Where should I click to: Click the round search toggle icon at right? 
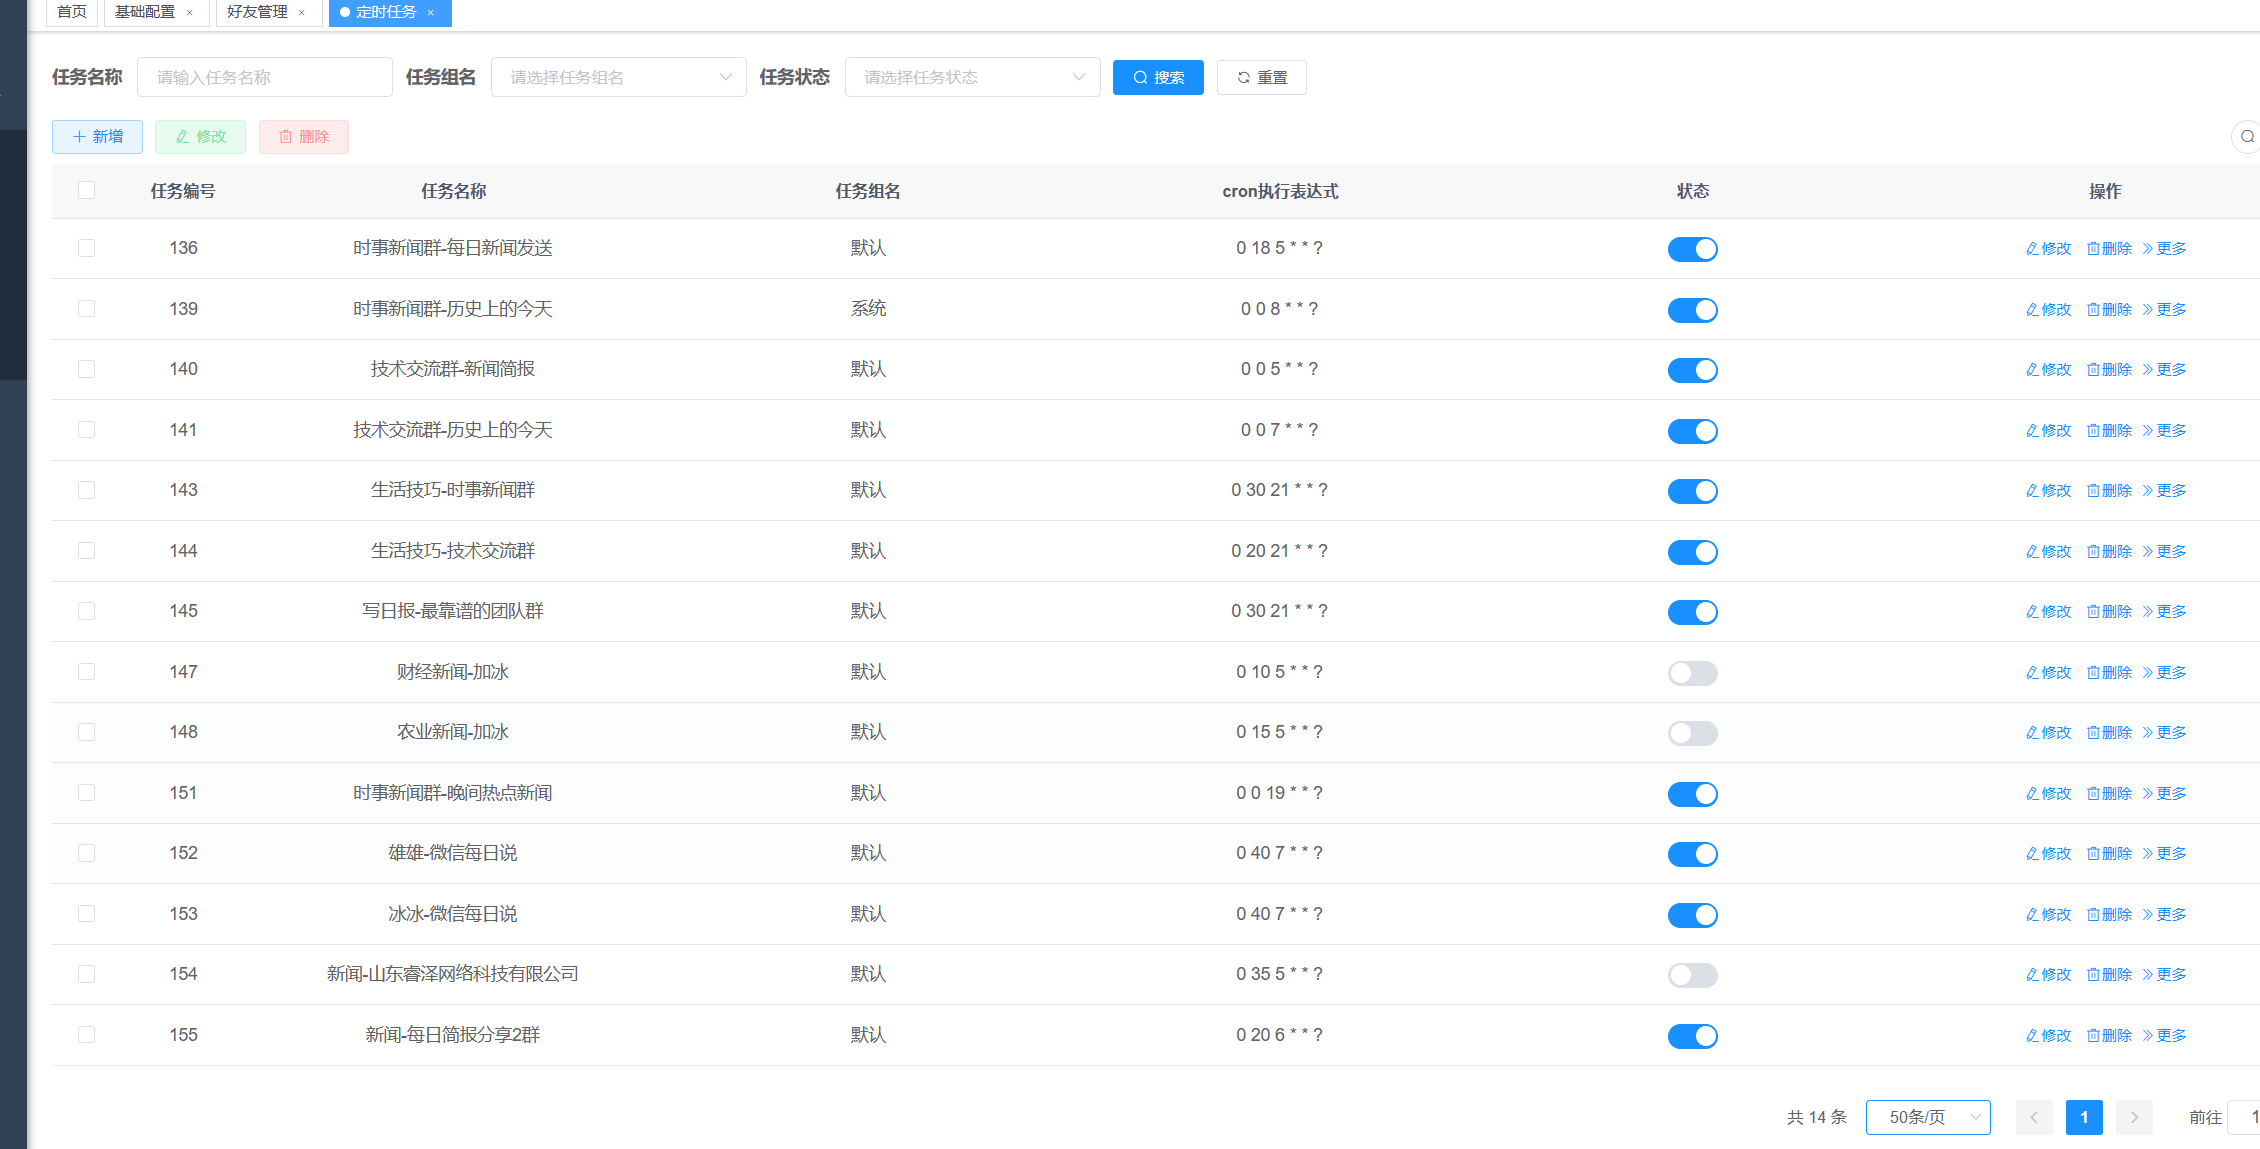pos(2247,137)
